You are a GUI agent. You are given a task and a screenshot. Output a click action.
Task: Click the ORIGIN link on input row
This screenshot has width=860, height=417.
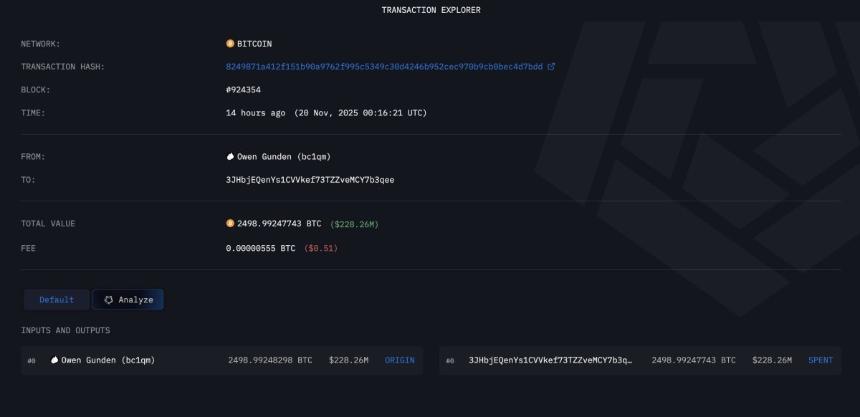[399, 360]
